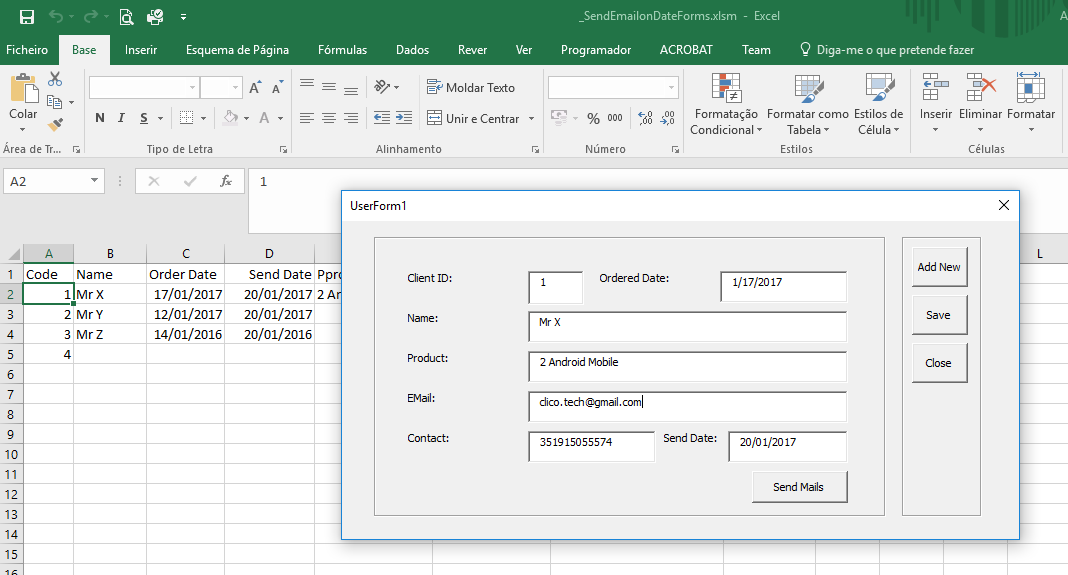Viewport: 1068px width, 575px height.
Task: Toggle underline formatting (S)
Action: point(144,118)
